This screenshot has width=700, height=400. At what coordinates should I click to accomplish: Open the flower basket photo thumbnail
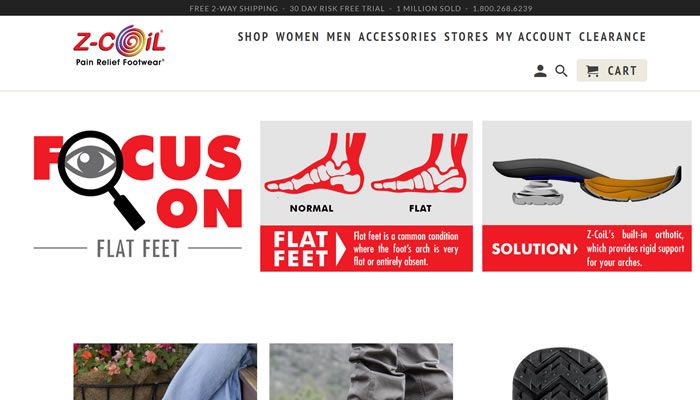165,371
